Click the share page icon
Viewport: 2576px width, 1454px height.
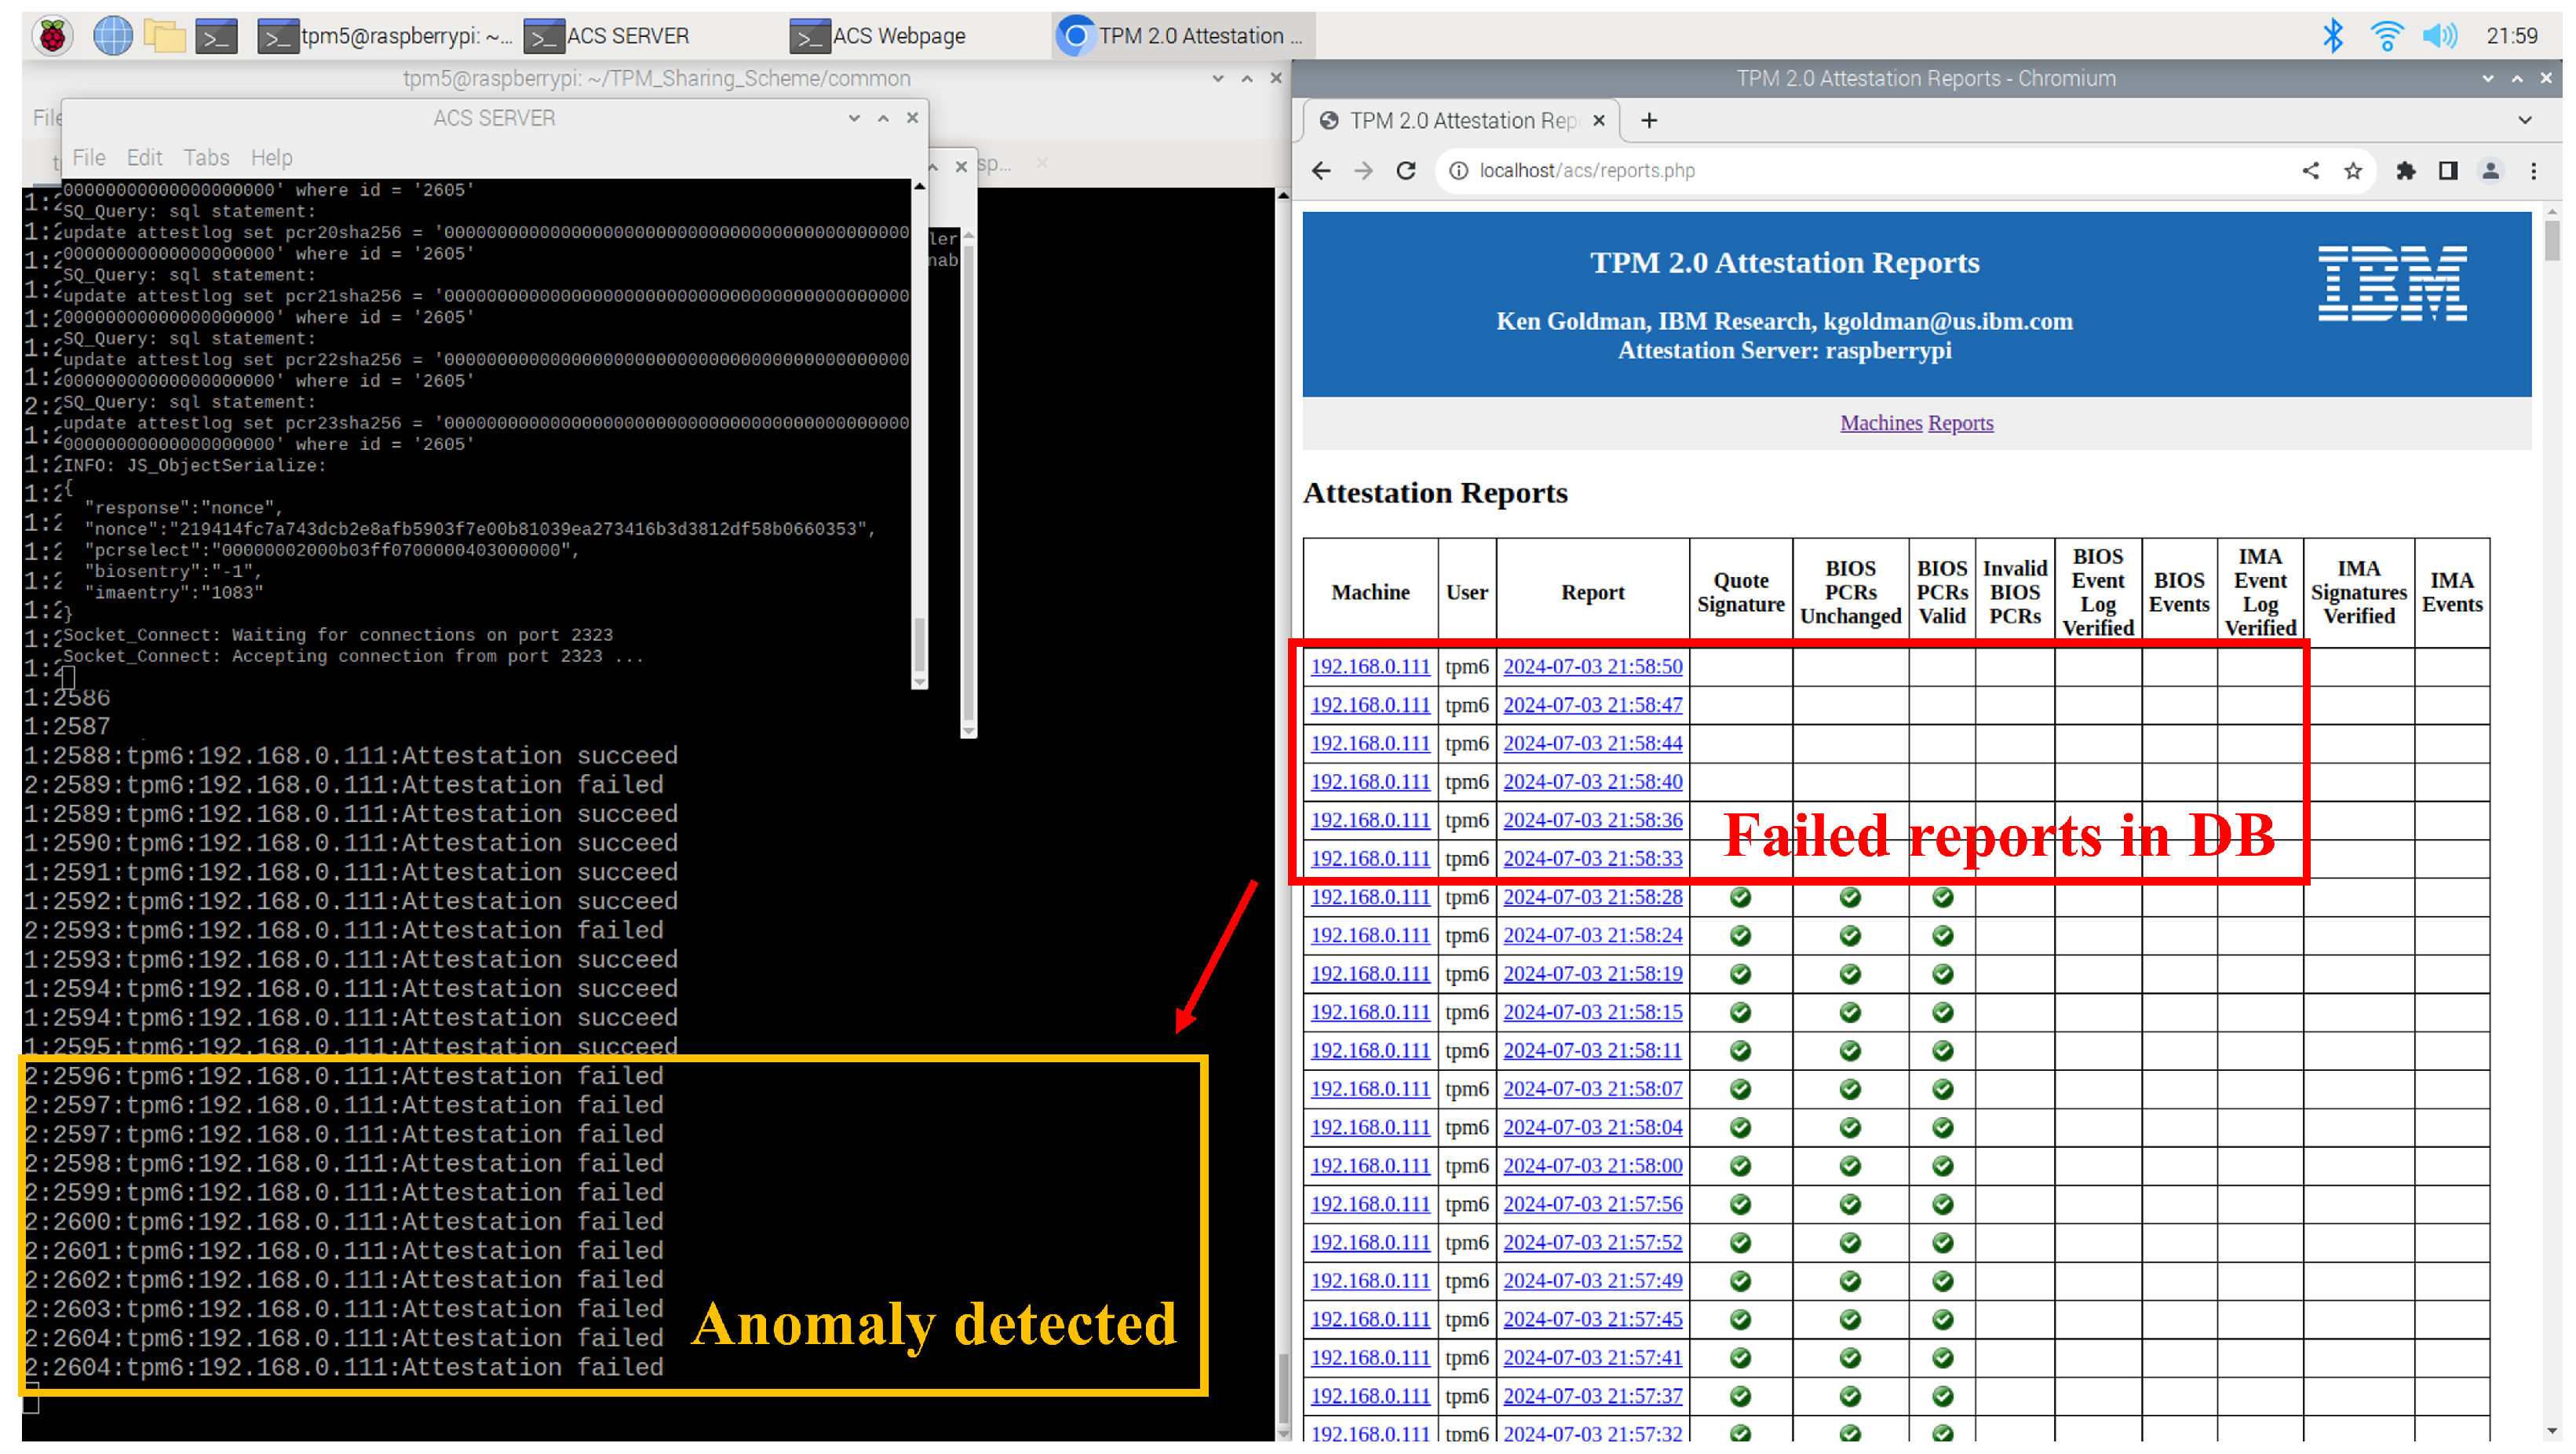point(2310,171)
